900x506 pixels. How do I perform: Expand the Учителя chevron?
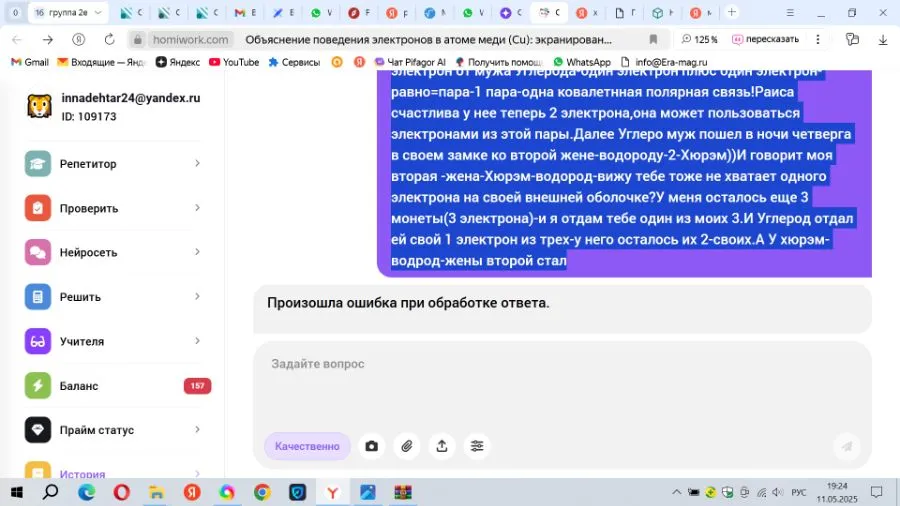click(197, 341)
